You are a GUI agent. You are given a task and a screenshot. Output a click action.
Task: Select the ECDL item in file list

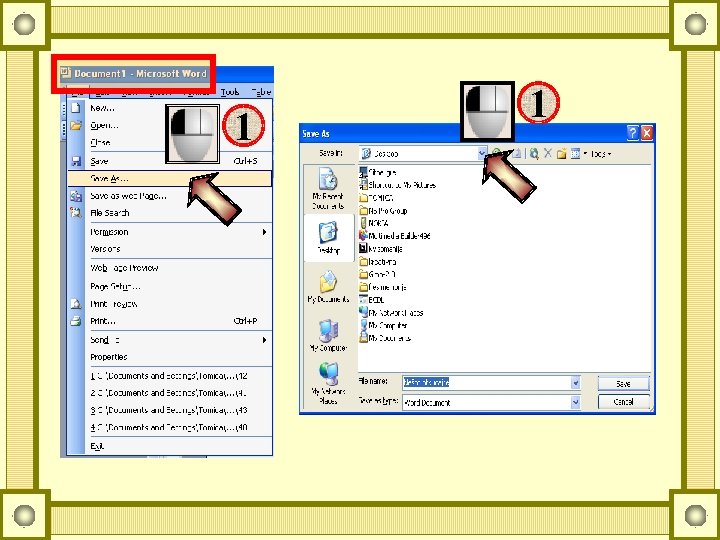[x=371, y=300]
